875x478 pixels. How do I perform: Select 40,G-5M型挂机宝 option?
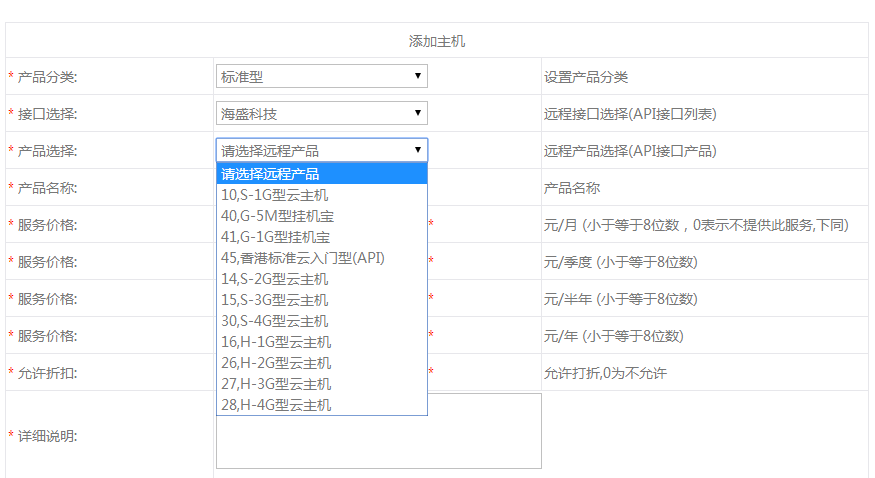coord(321,216)
